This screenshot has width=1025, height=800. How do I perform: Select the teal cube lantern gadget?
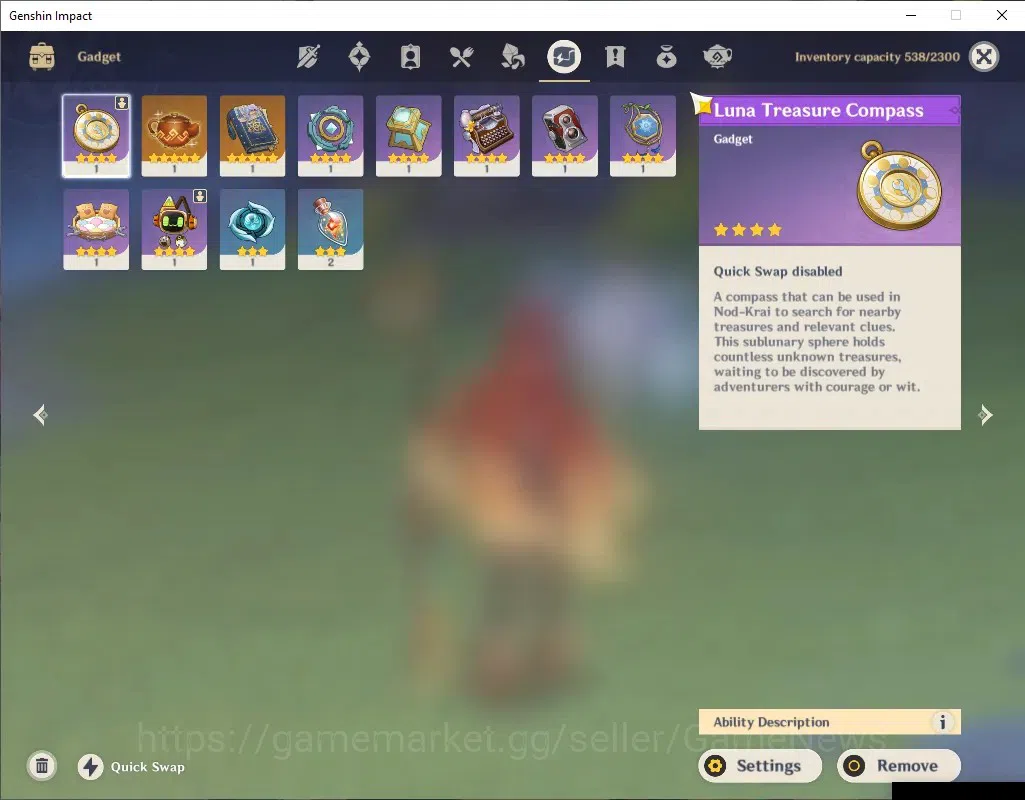409,136
